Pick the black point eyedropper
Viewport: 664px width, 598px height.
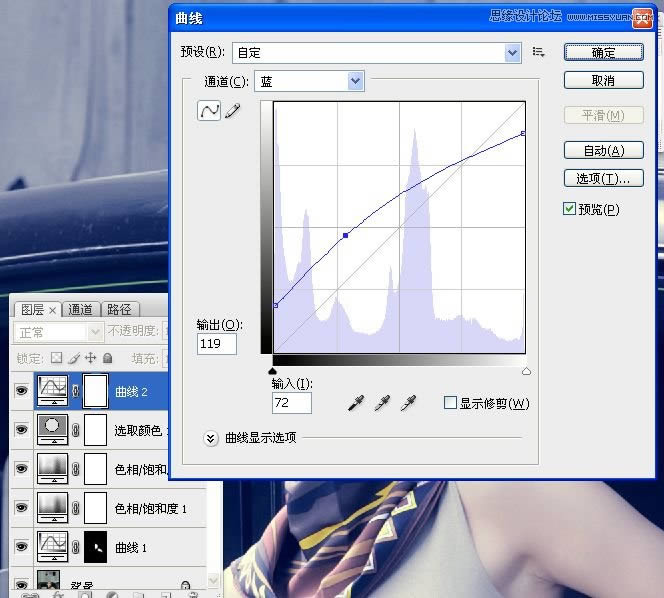(355, 403)
